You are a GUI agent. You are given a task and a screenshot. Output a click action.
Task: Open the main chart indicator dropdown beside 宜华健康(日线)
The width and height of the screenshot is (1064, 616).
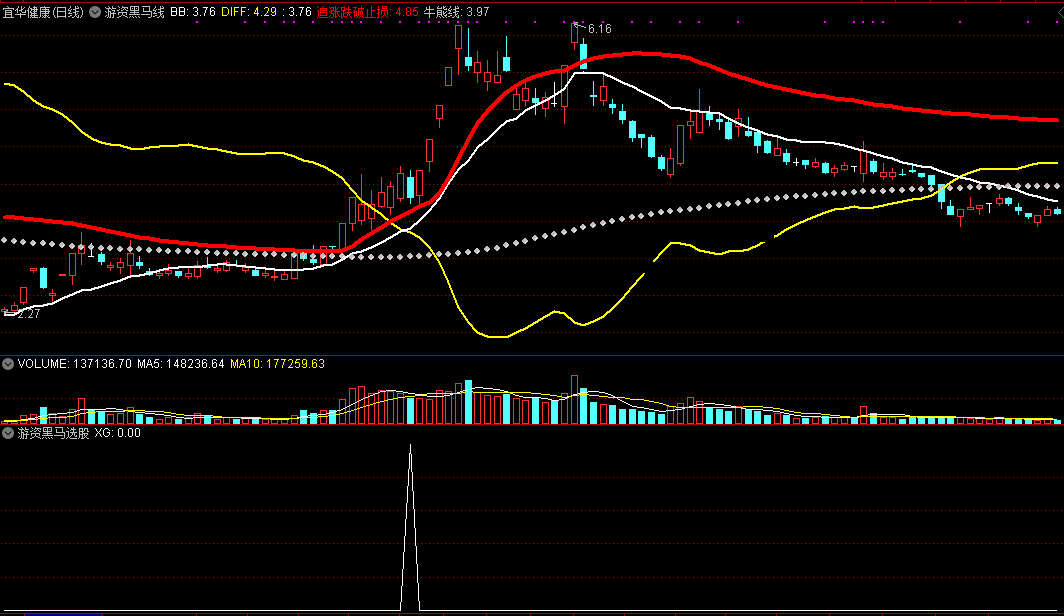pyautogui.click(x=95, y=12)
